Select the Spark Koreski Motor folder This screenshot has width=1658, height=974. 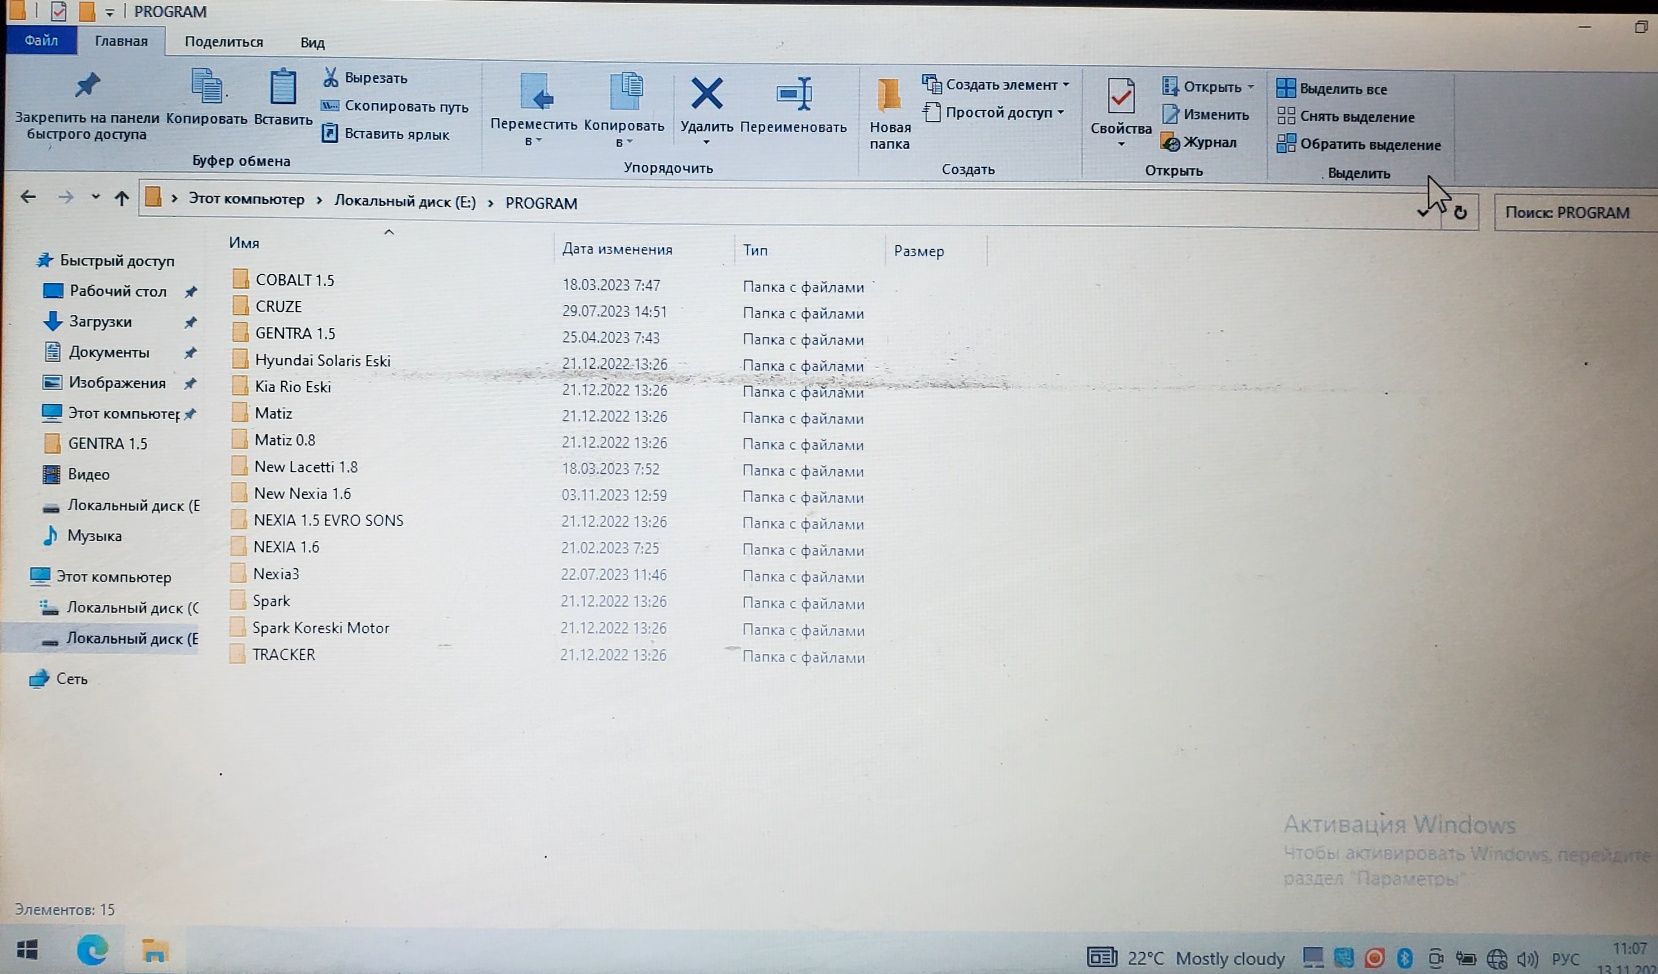click(x=309, y=627)
